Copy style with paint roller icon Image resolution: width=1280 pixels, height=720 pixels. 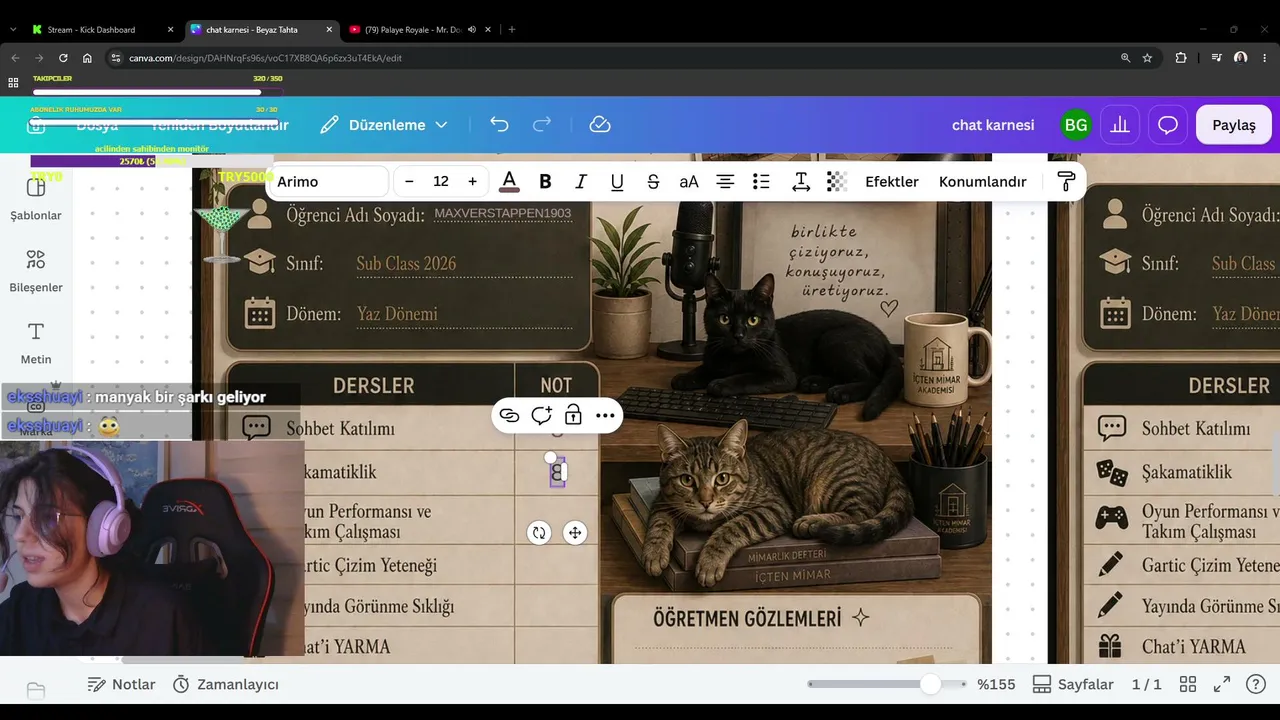coord(1066,181)
